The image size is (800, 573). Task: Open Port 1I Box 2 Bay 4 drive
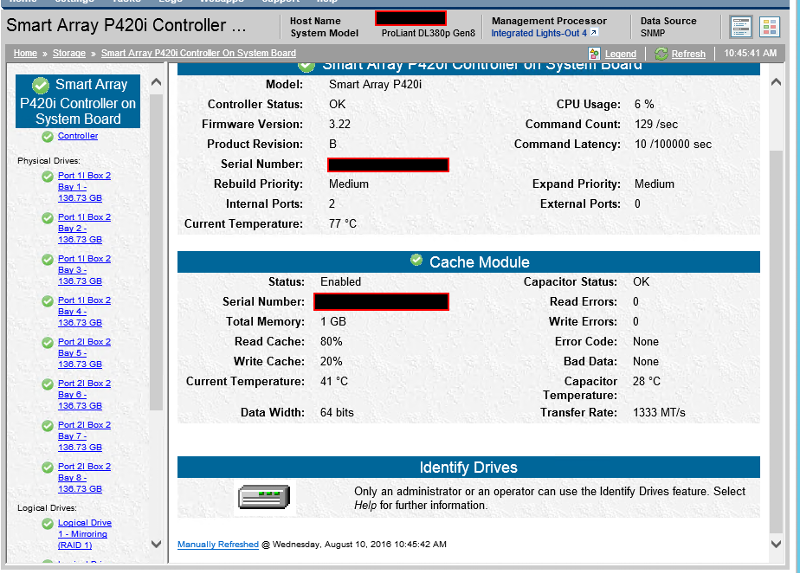click(x=84, y=311)
